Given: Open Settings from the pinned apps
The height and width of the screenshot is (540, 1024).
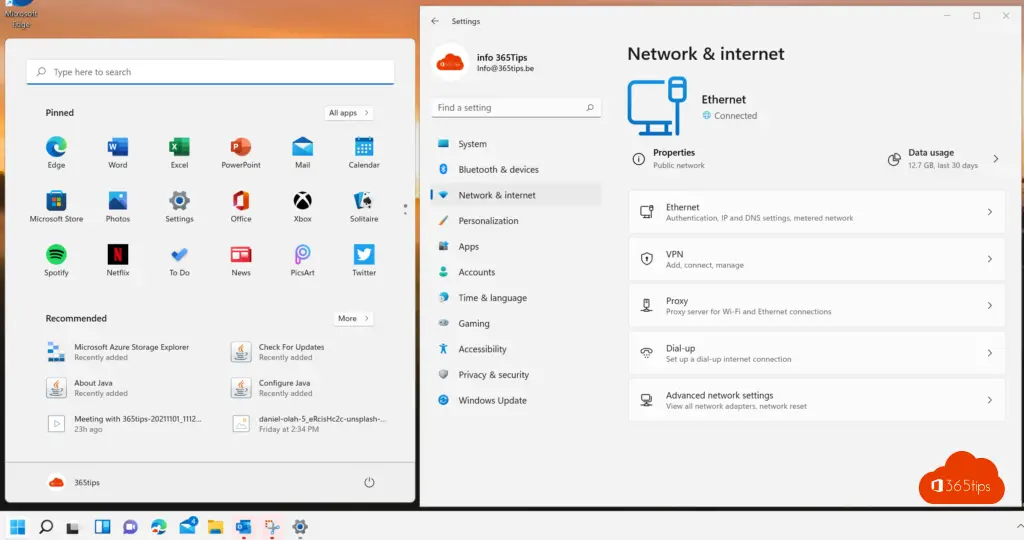Looking at the screenshot, I should coord(180,206).
